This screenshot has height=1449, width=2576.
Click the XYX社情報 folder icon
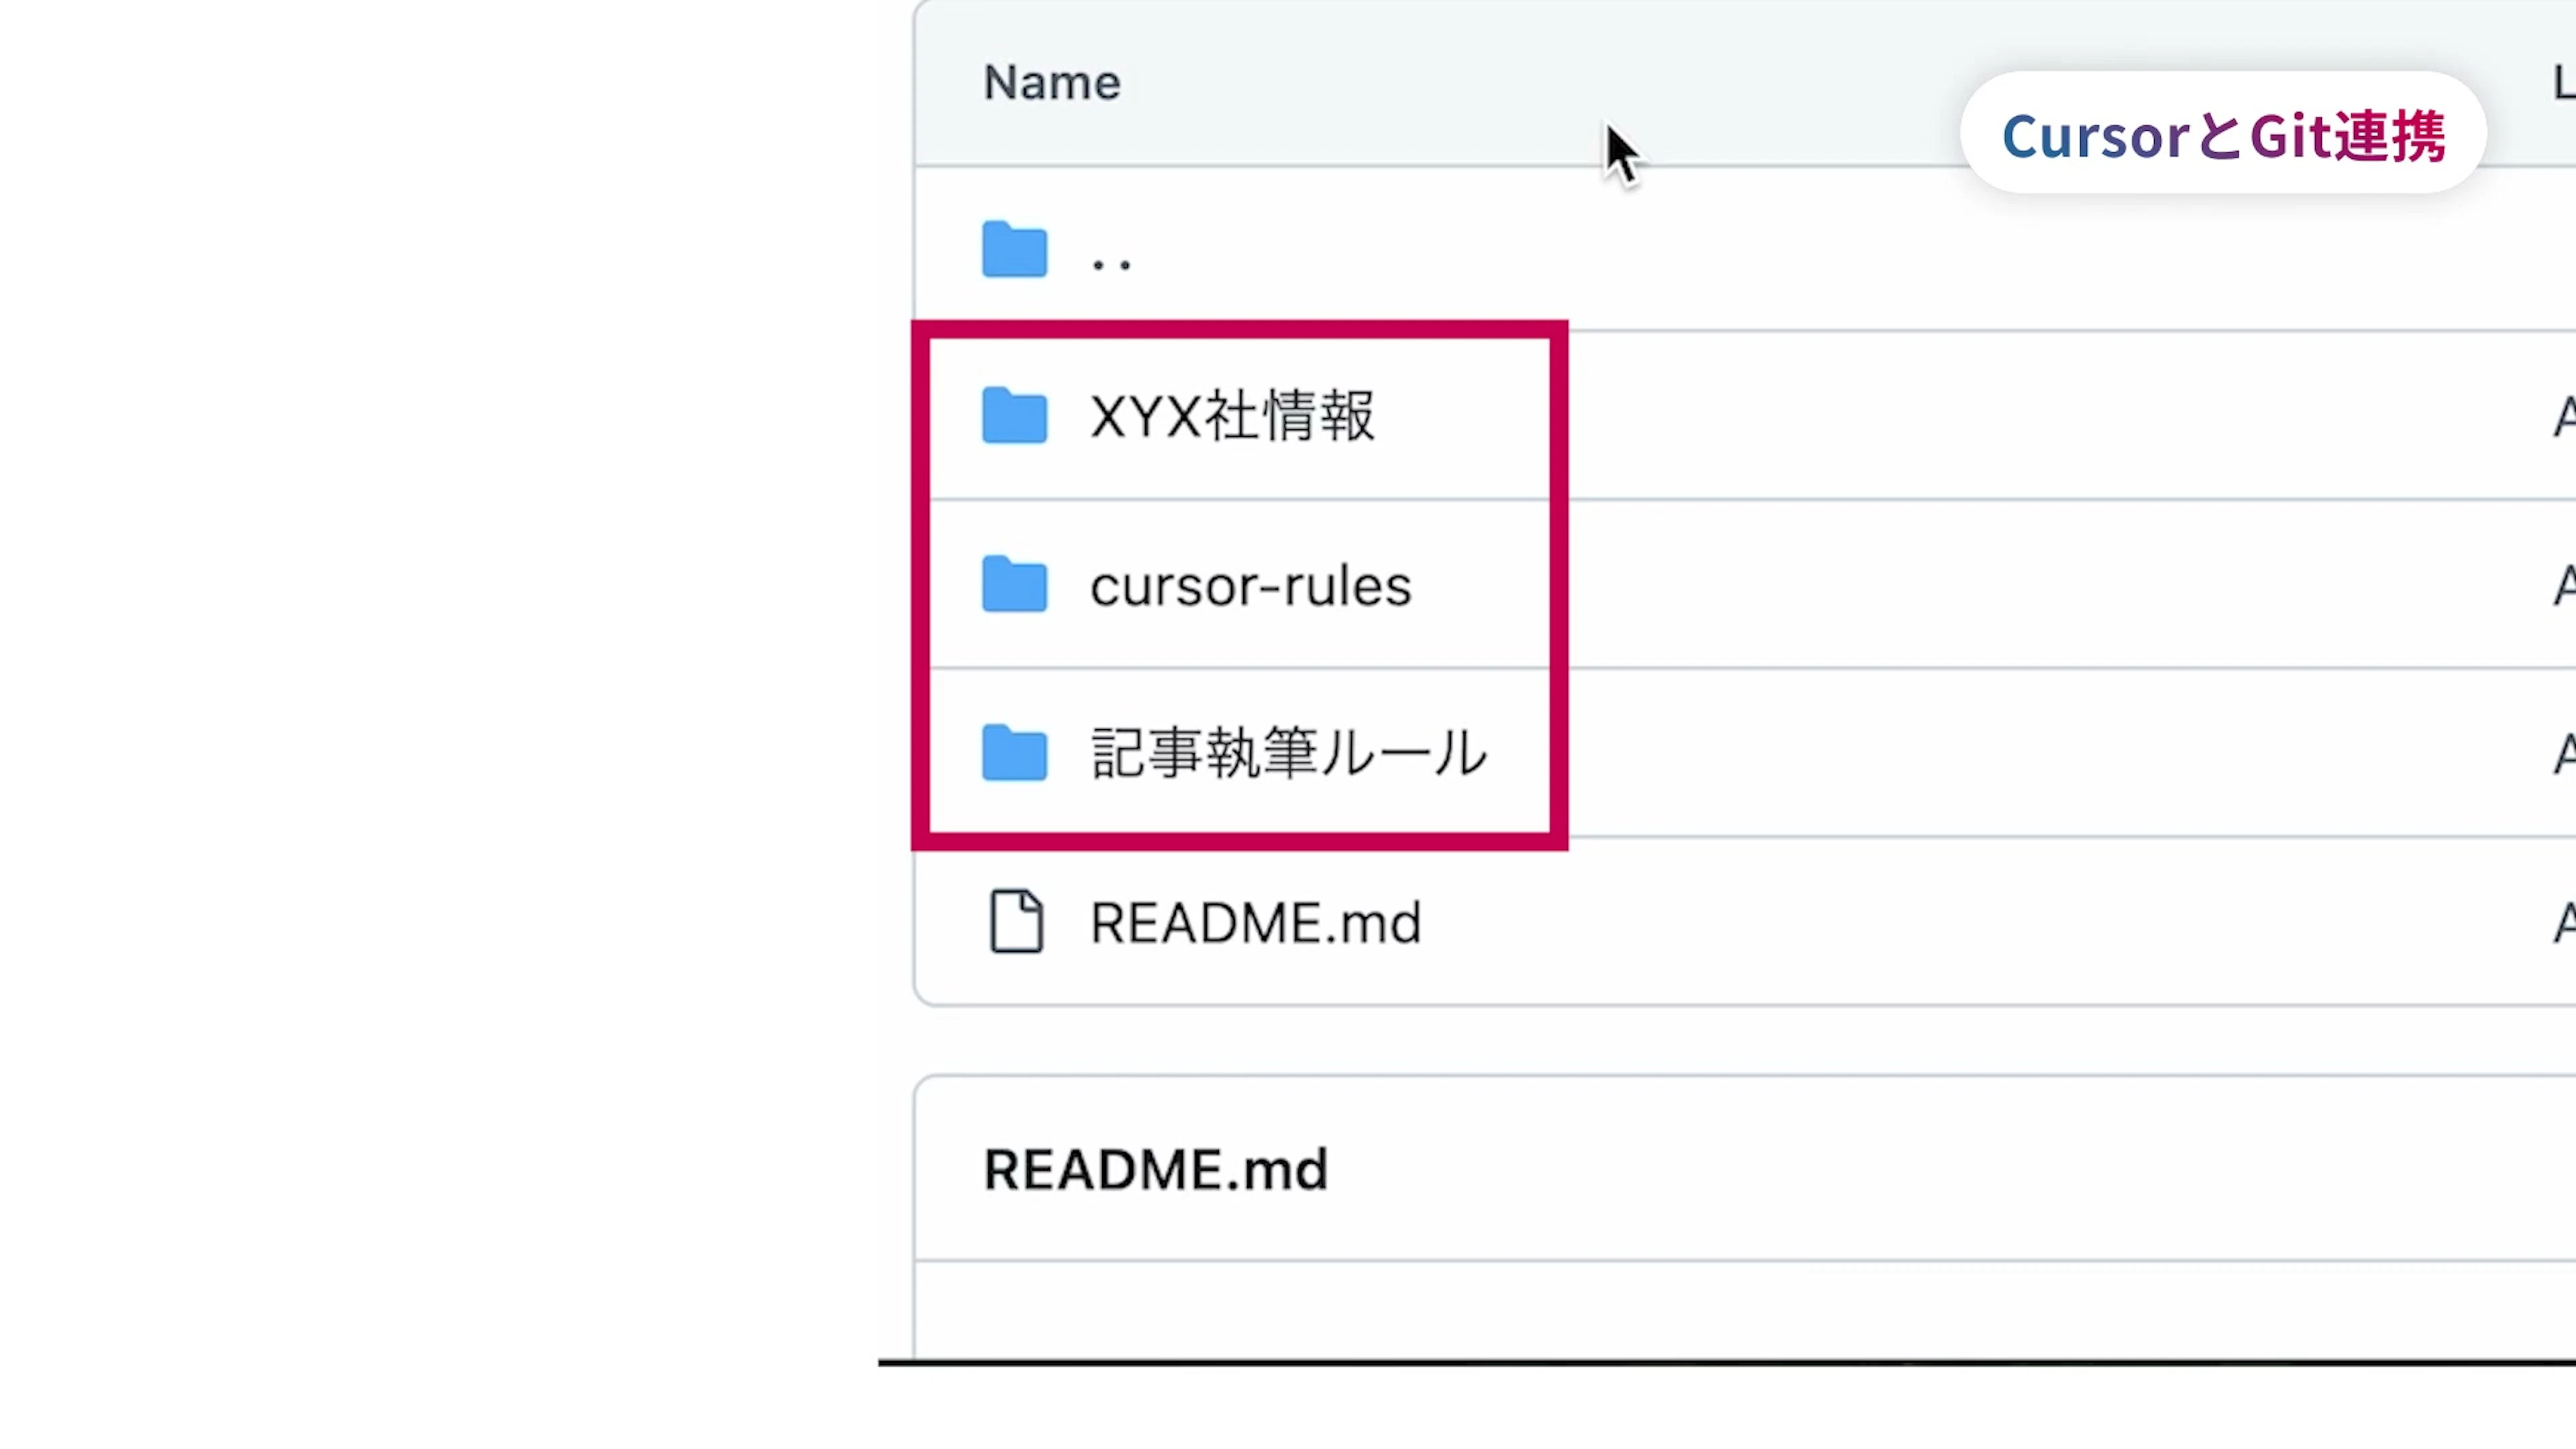(x=1014, y=415)
